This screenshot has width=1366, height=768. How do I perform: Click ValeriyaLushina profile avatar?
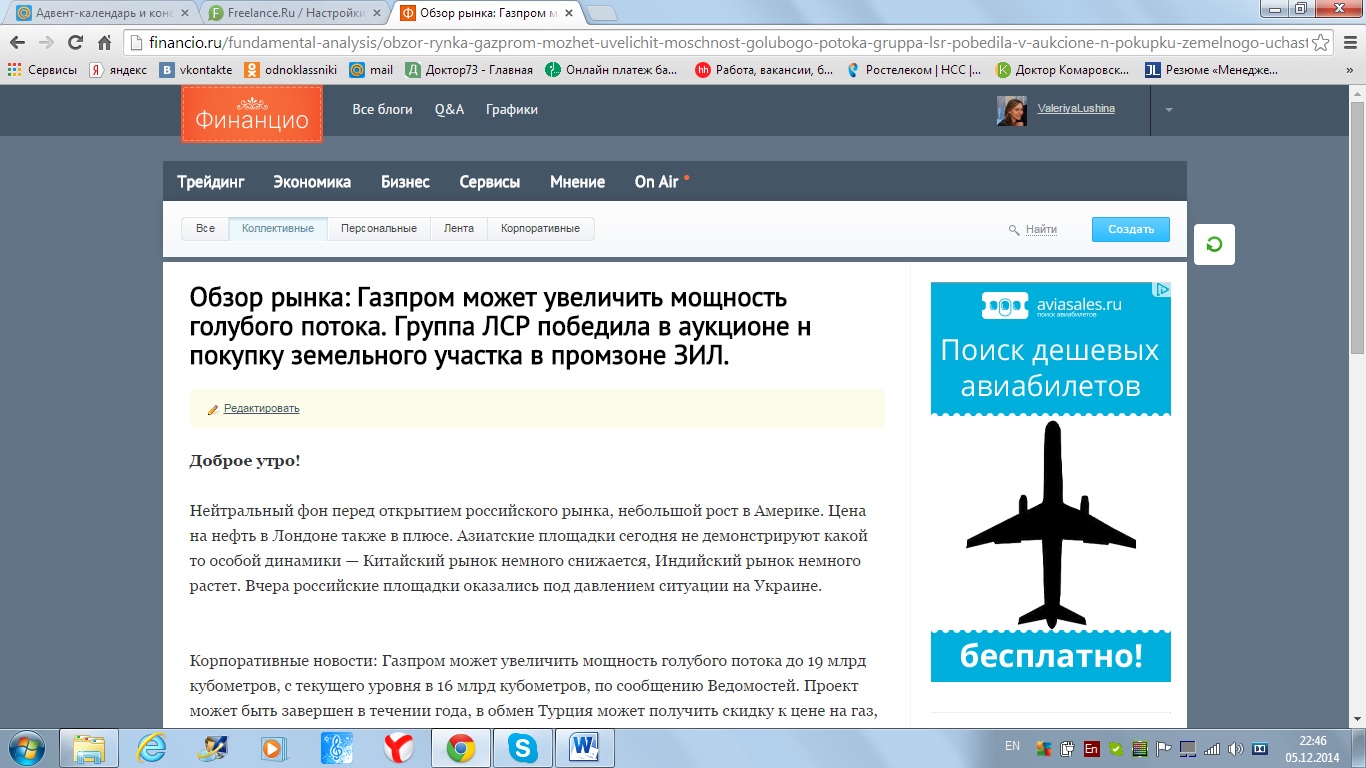(1012, 110)
